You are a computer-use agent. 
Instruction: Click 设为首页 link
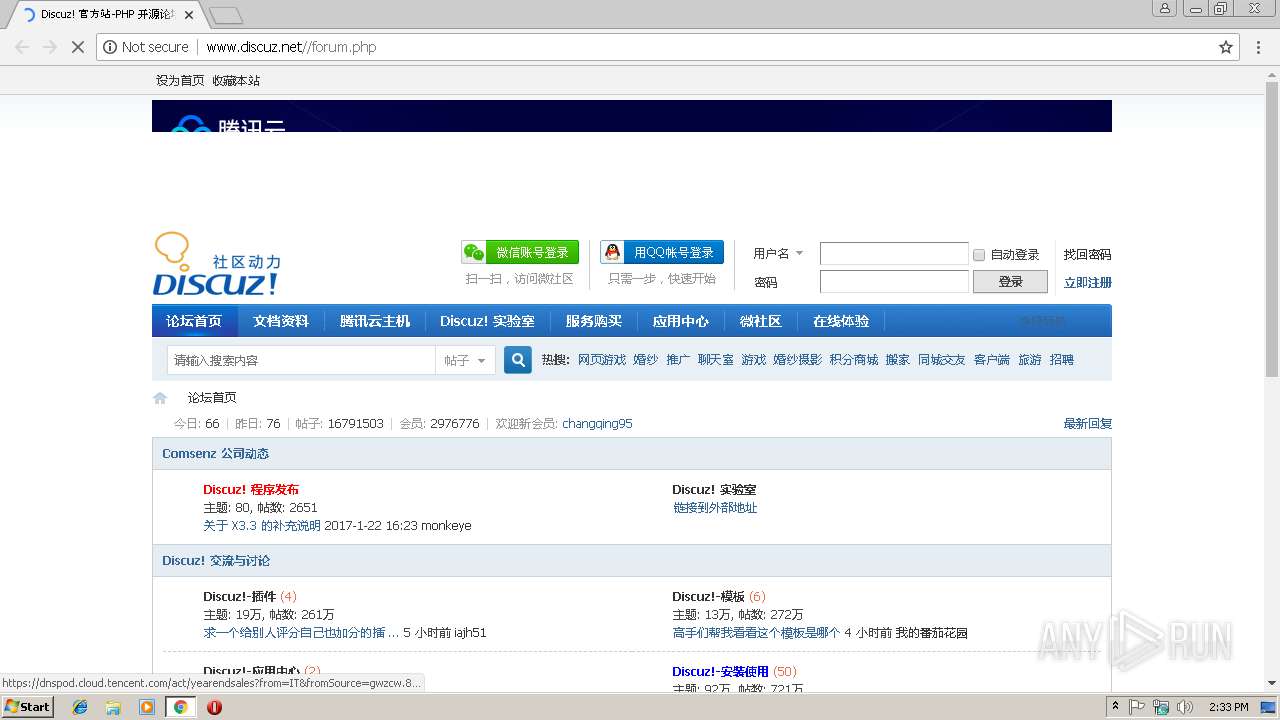point(180,81)
